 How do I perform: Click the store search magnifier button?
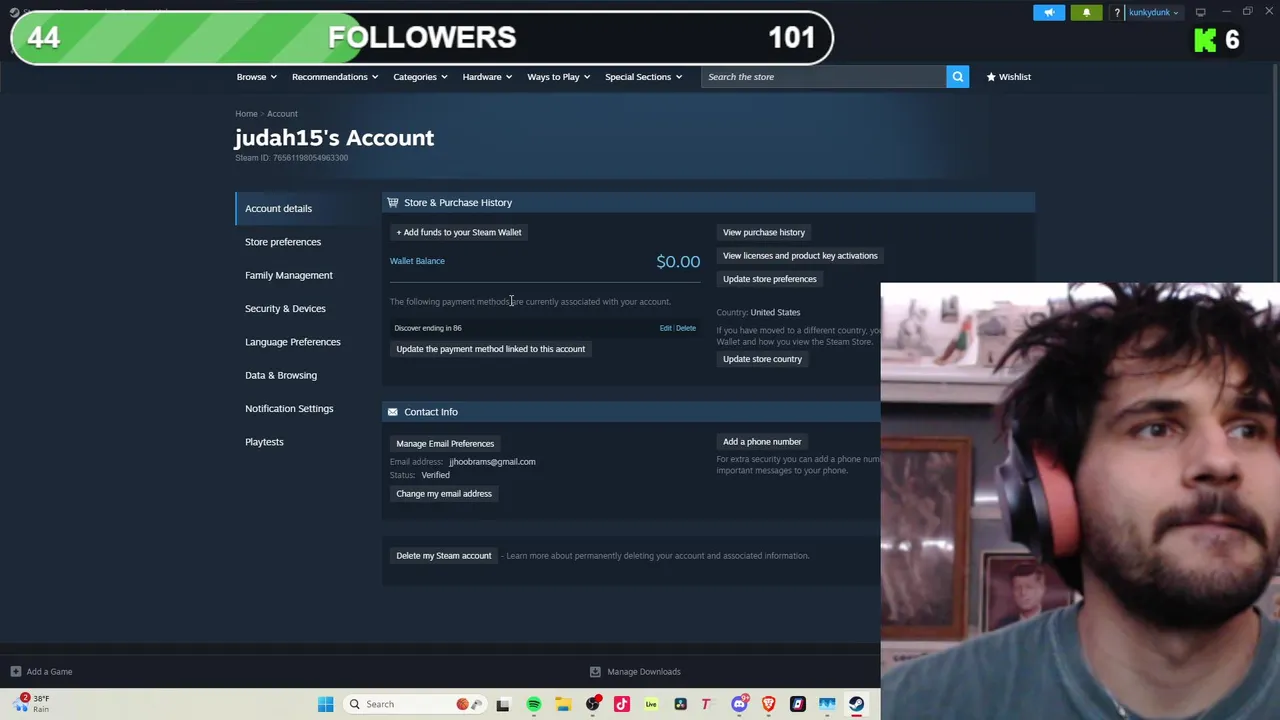(957, 77)
